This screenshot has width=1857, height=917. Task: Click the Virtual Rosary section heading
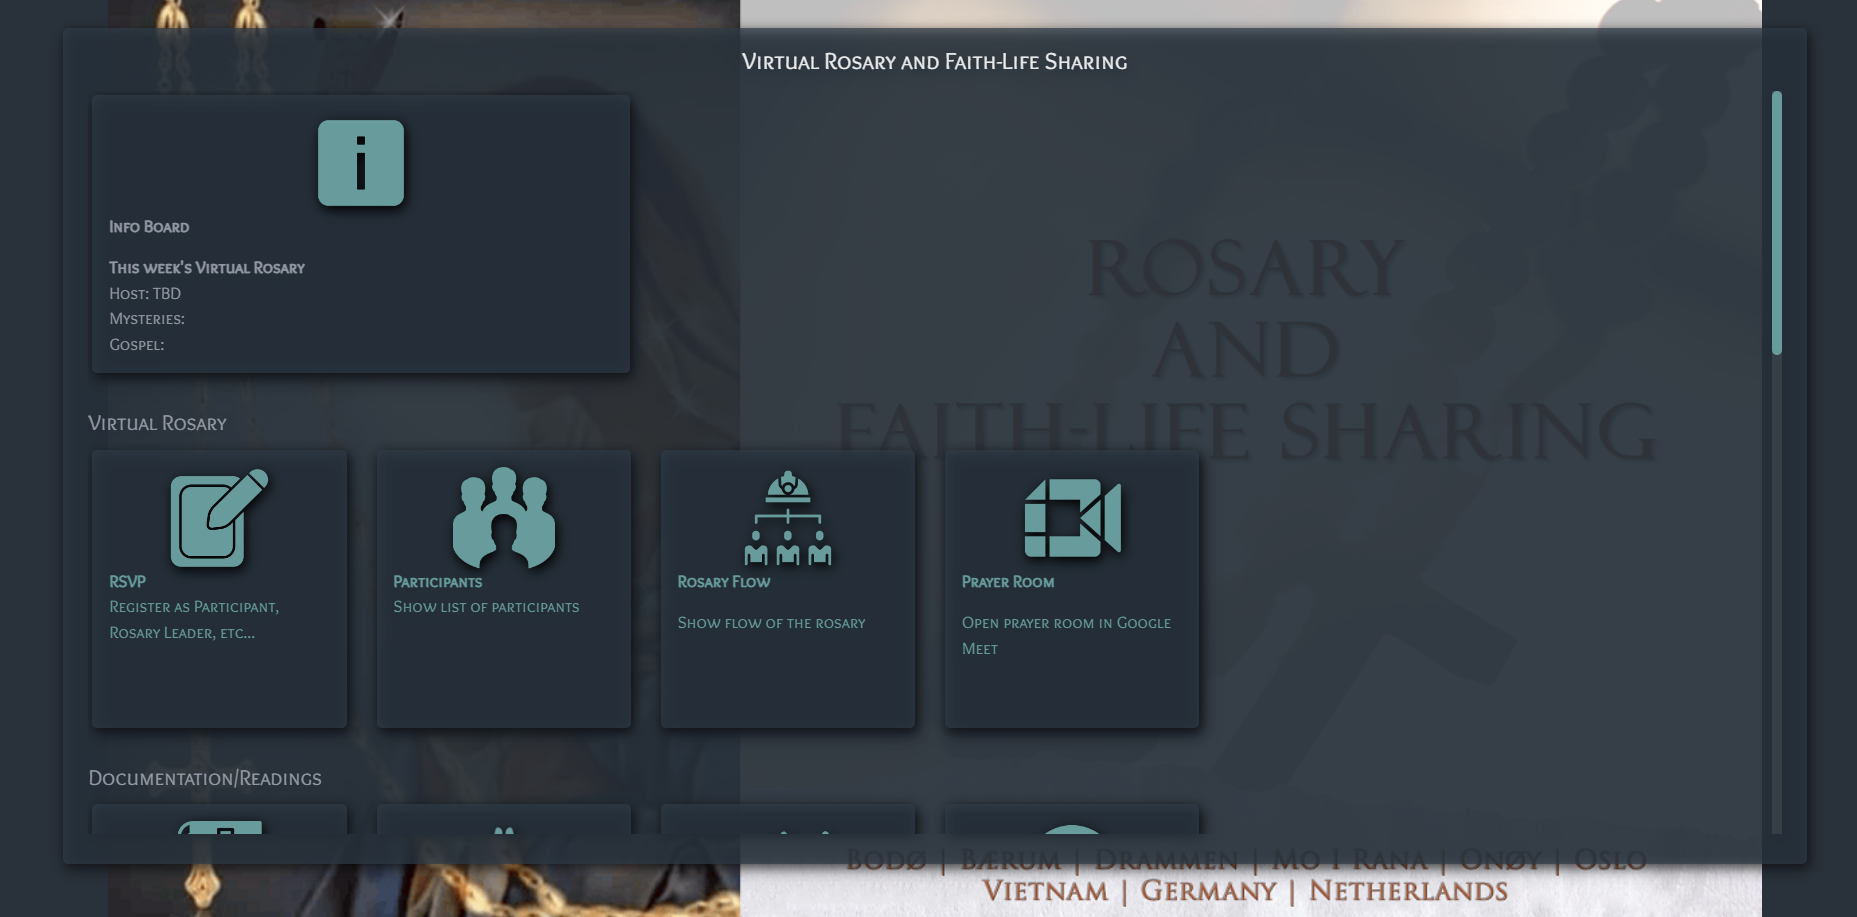coord(157,423)
